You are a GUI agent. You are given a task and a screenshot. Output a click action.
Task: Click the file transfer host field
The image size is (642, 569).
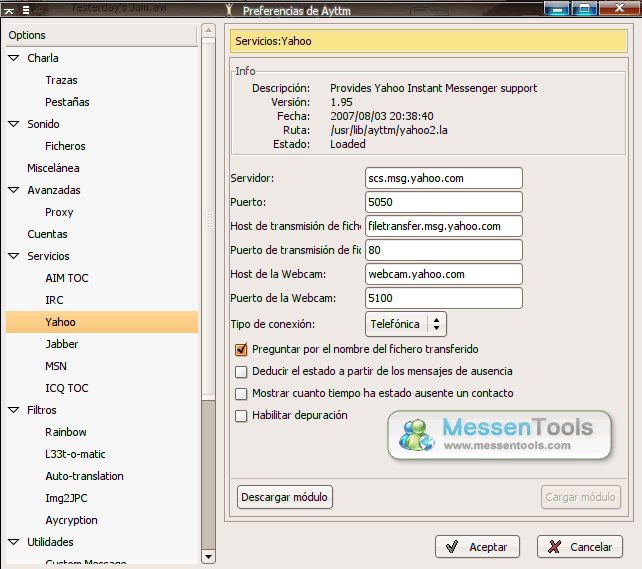[x=443, y=226]
